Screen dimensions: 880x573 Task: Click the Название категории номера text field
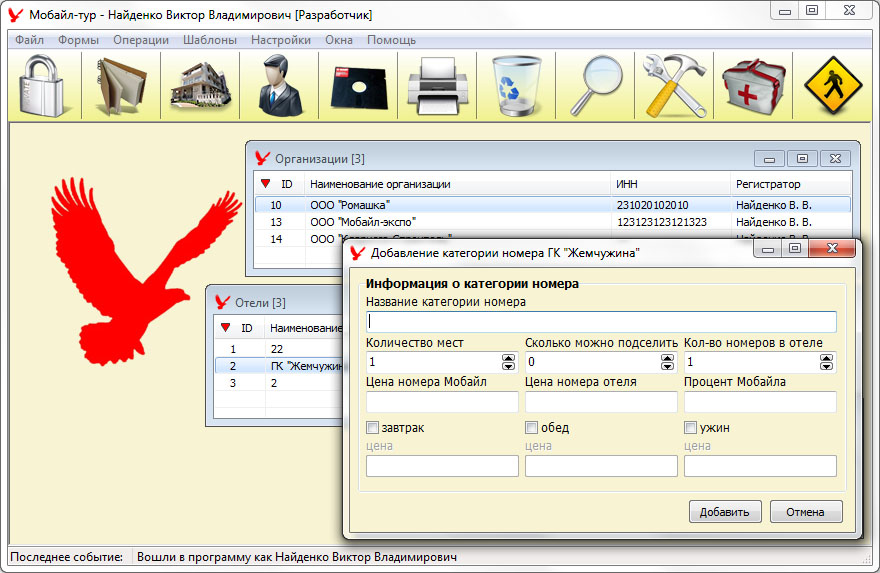(x=601, y=322)
